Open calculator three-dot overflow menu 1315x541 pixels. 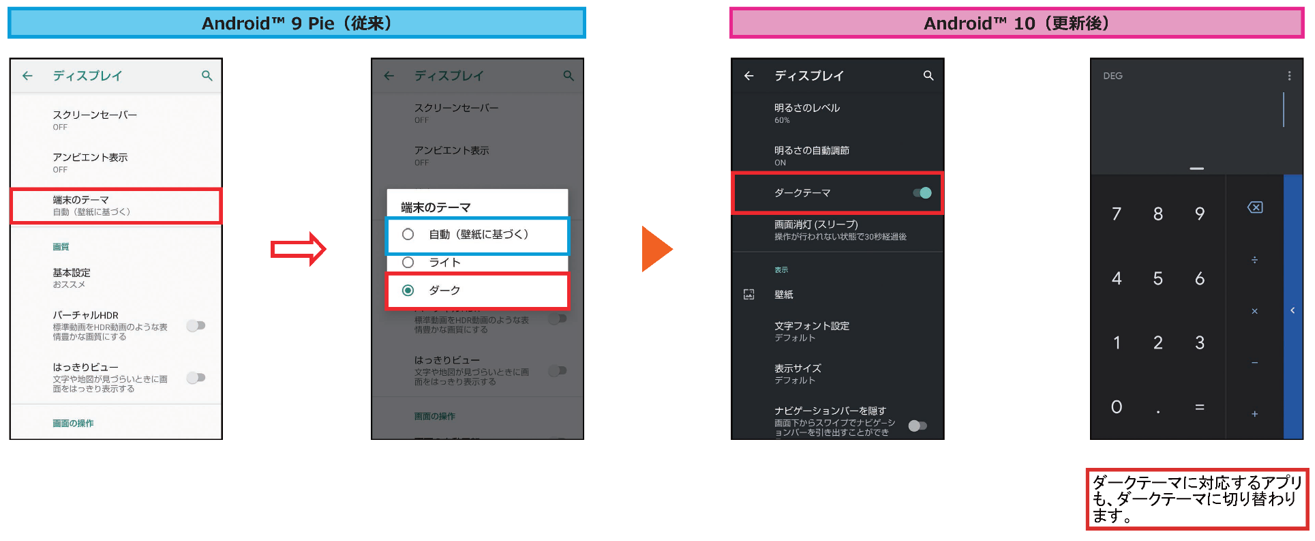[x=1289, y=76]
